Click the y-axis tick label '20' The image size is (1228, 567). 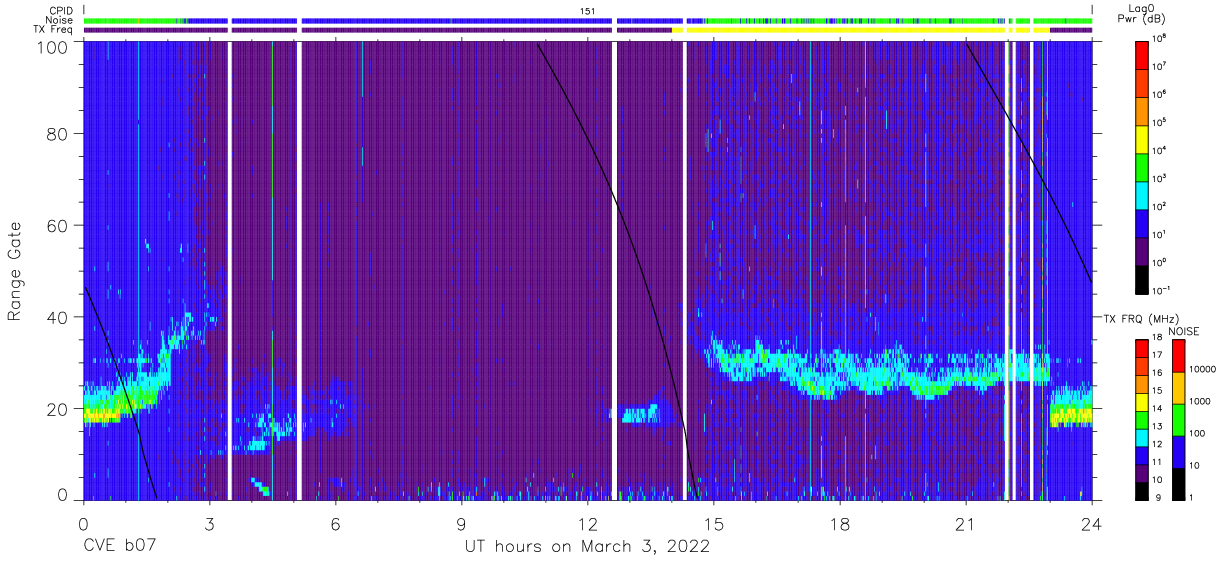[x=58, y=409]
